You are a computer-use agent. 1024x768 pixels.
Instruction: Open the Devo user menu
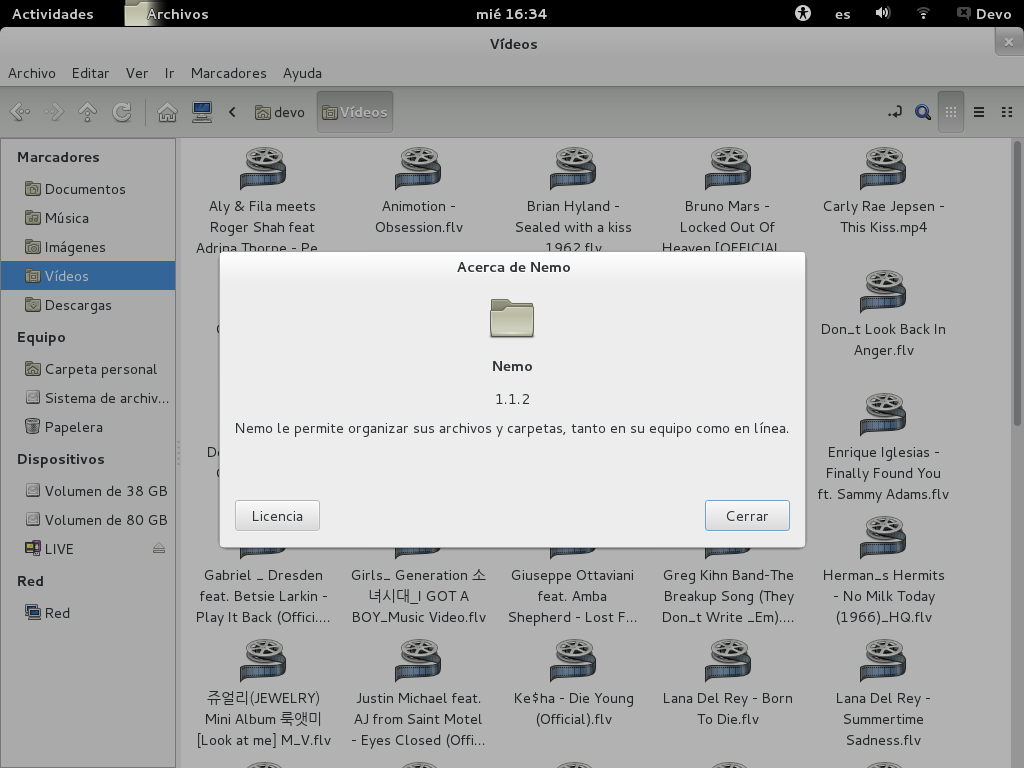984,14
